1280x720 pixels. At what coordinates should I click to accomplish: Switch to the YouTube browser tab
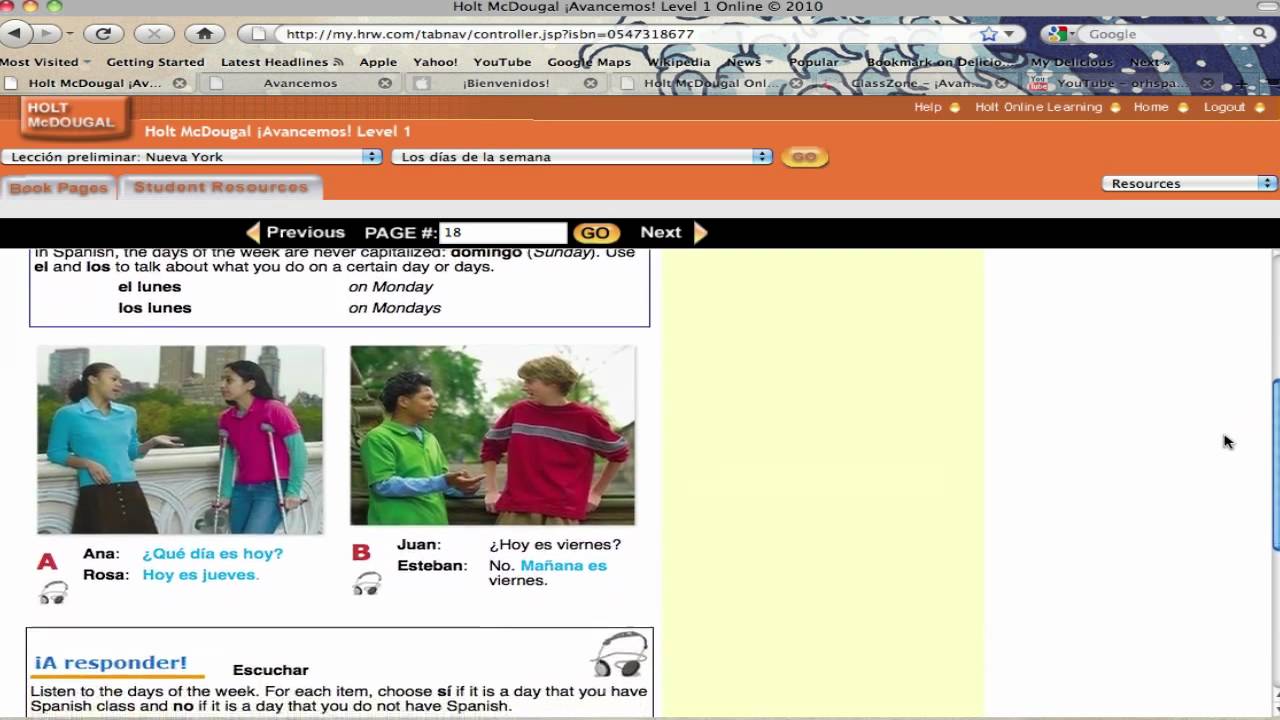[x=1120, y=83]
